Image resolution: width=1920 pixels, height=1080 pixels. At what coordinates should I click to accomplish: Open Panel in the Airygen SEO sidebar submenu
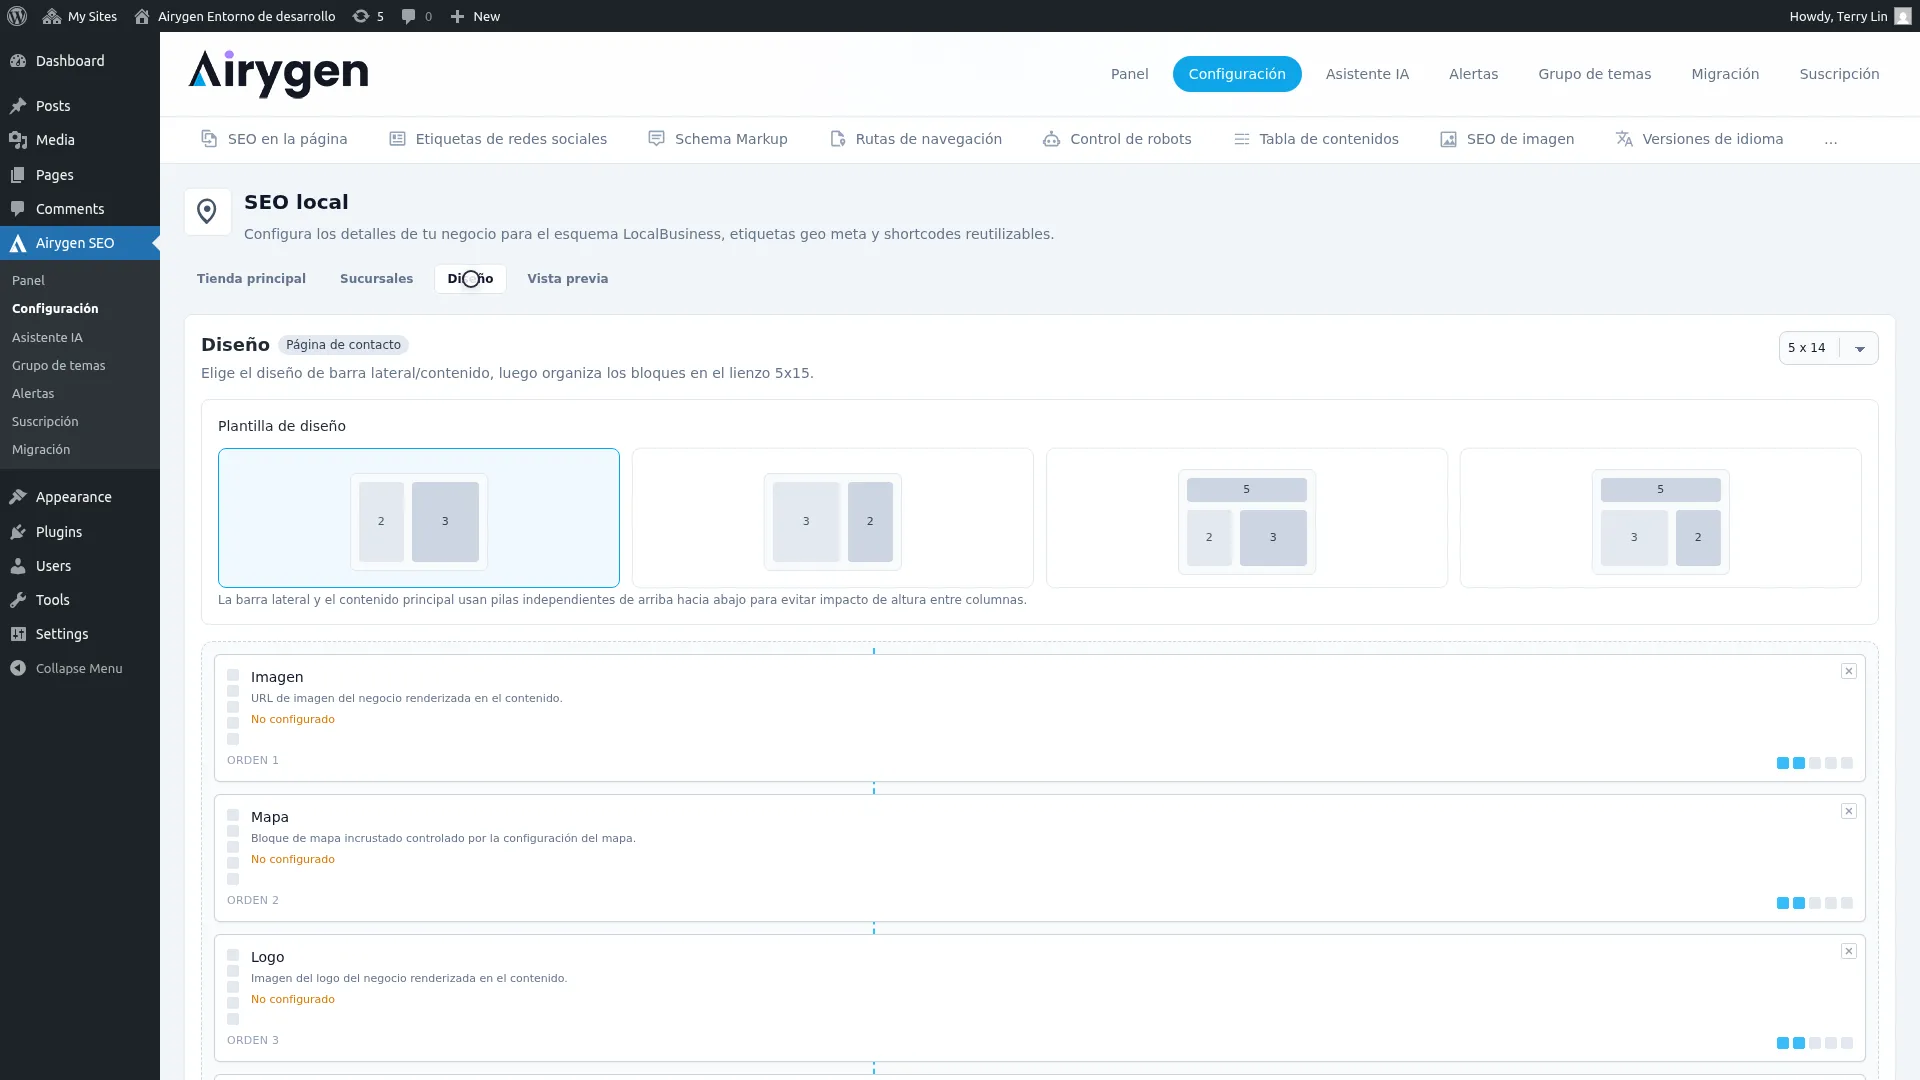coord(28,281)
